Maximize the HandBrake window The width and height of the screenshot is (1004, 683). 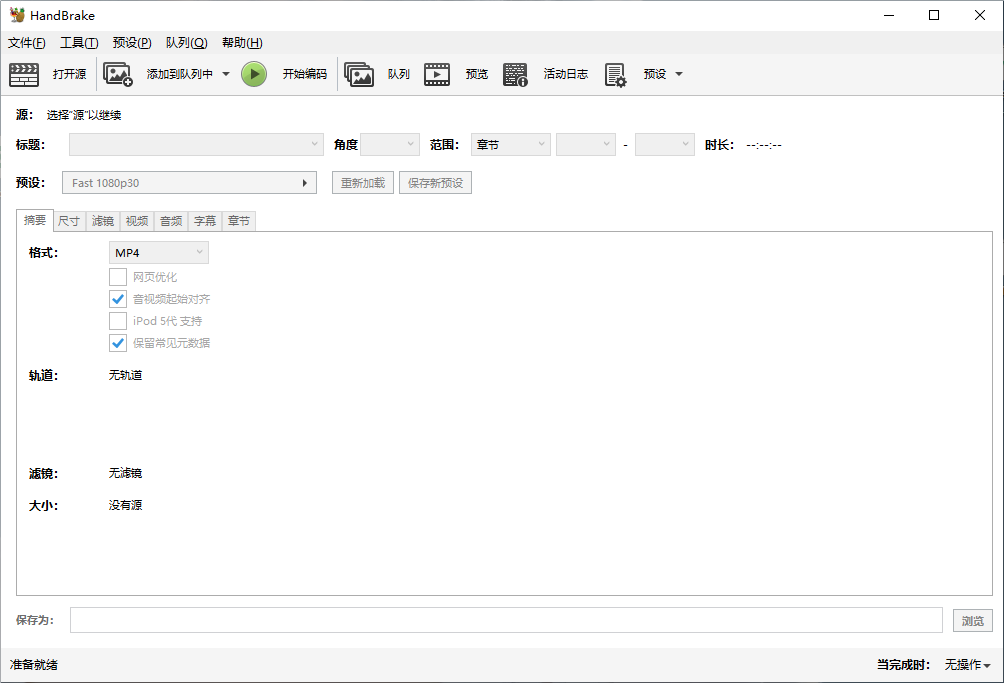pos(934,15)
